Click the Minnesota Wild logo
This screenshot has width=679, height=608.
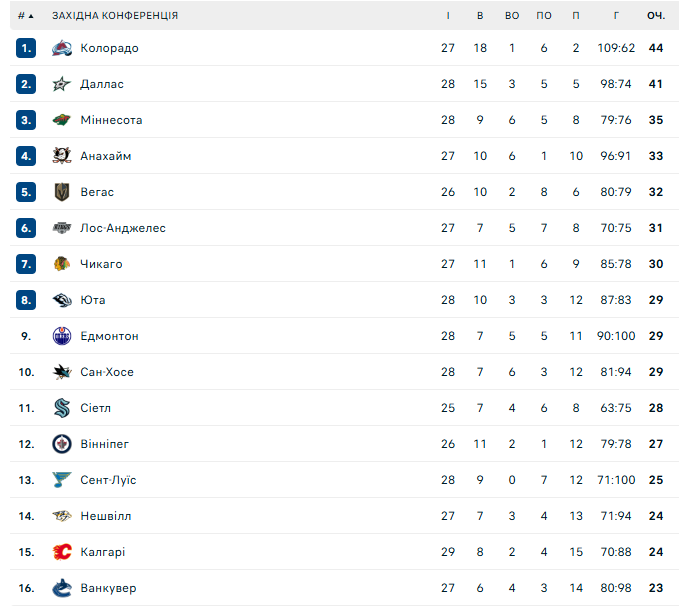tap(62, 120)
